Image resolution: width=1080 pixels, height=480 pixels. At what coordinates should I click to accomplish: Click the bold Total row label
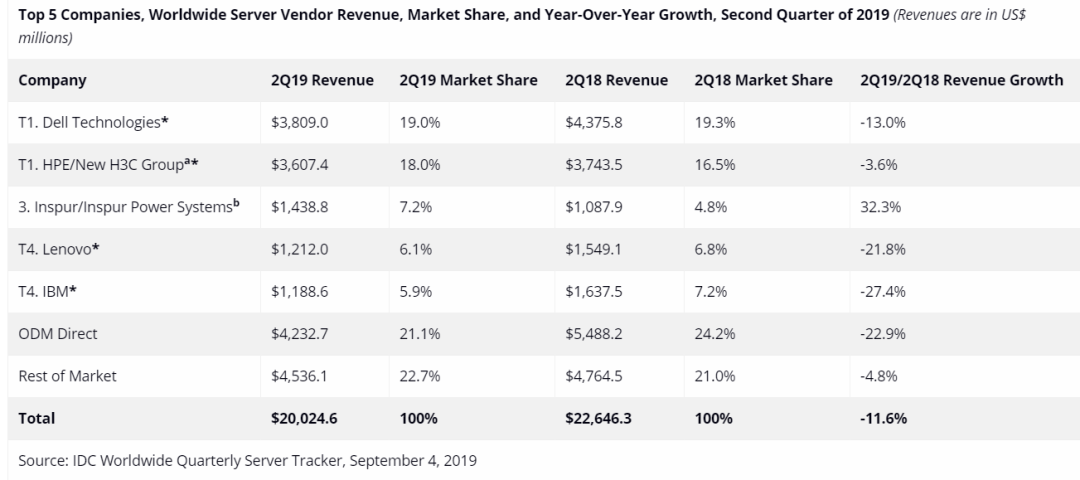(37, 418)
